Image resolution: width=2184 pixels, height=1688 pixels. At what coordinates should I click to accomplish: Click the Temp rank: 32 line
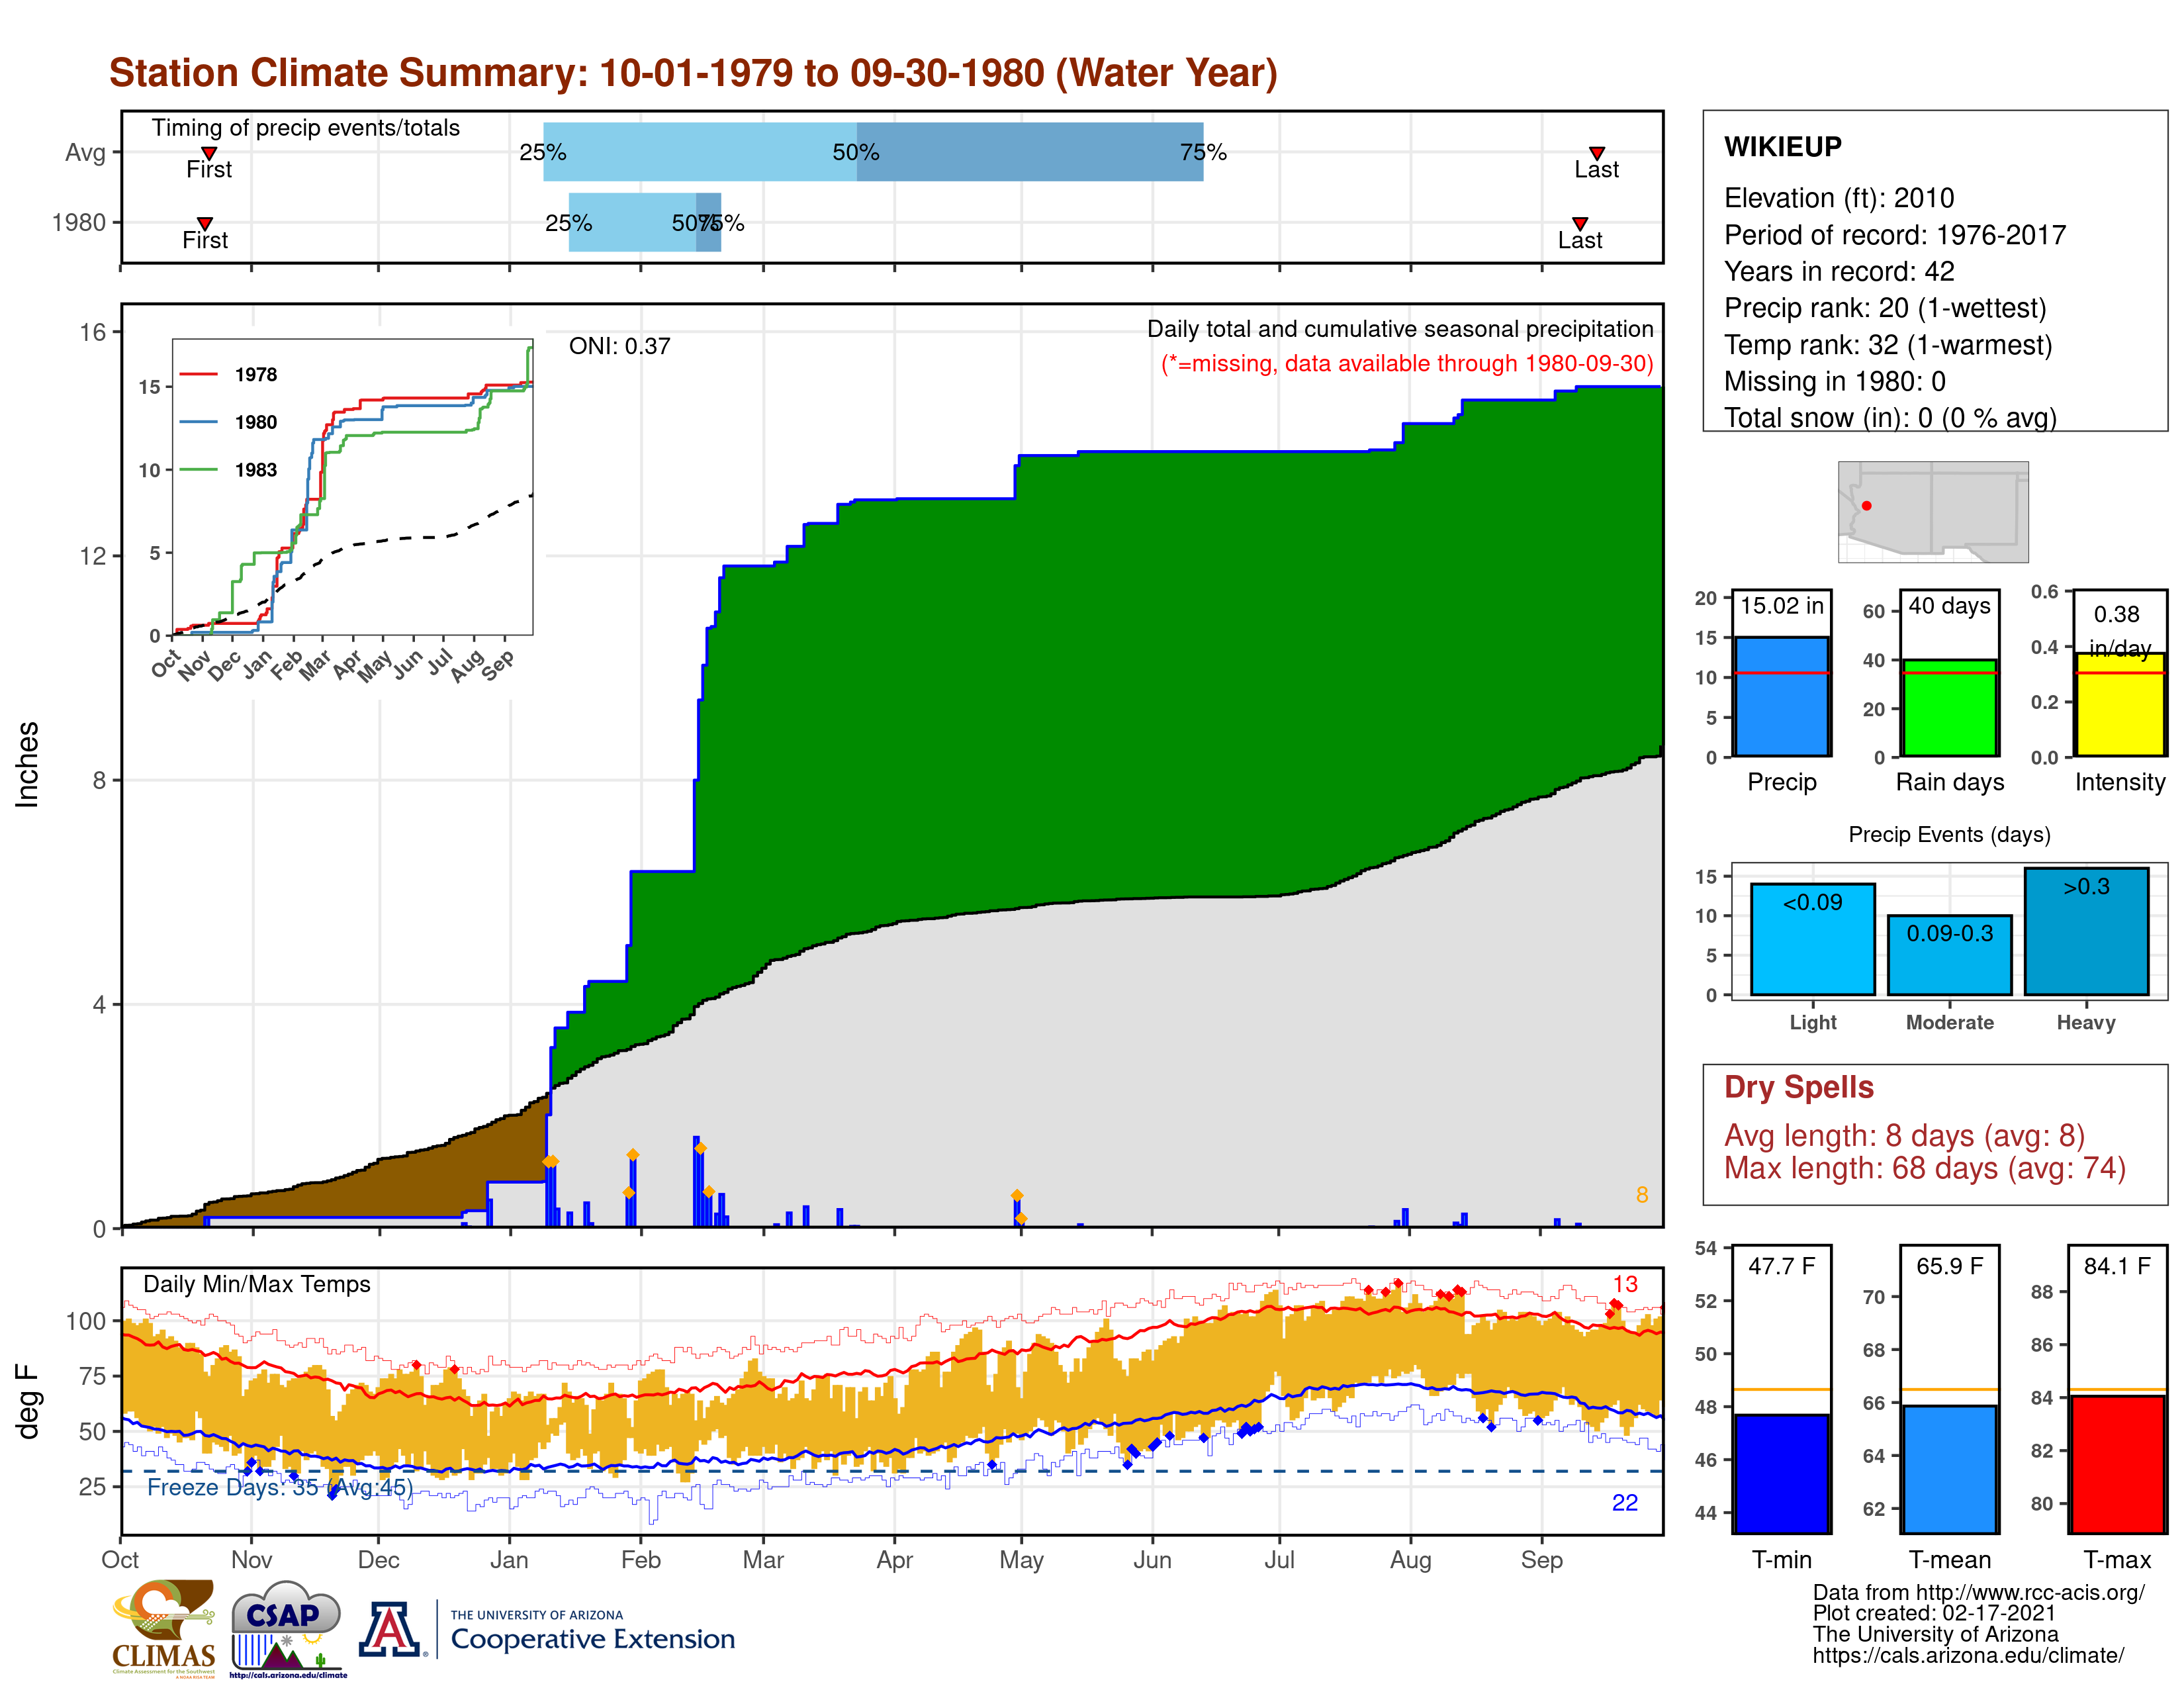pyautogui.click(x=1888, y=345)
